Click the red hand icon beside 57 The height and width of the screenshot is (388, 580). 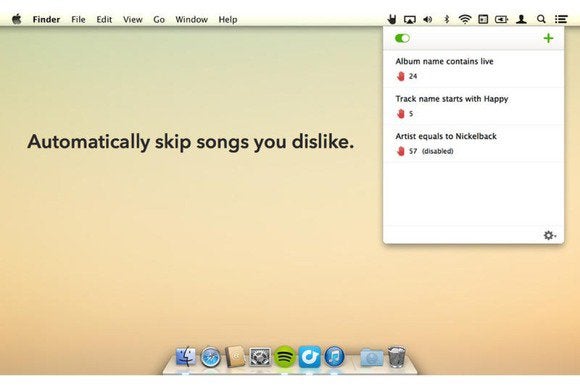(x=401, y=151)
